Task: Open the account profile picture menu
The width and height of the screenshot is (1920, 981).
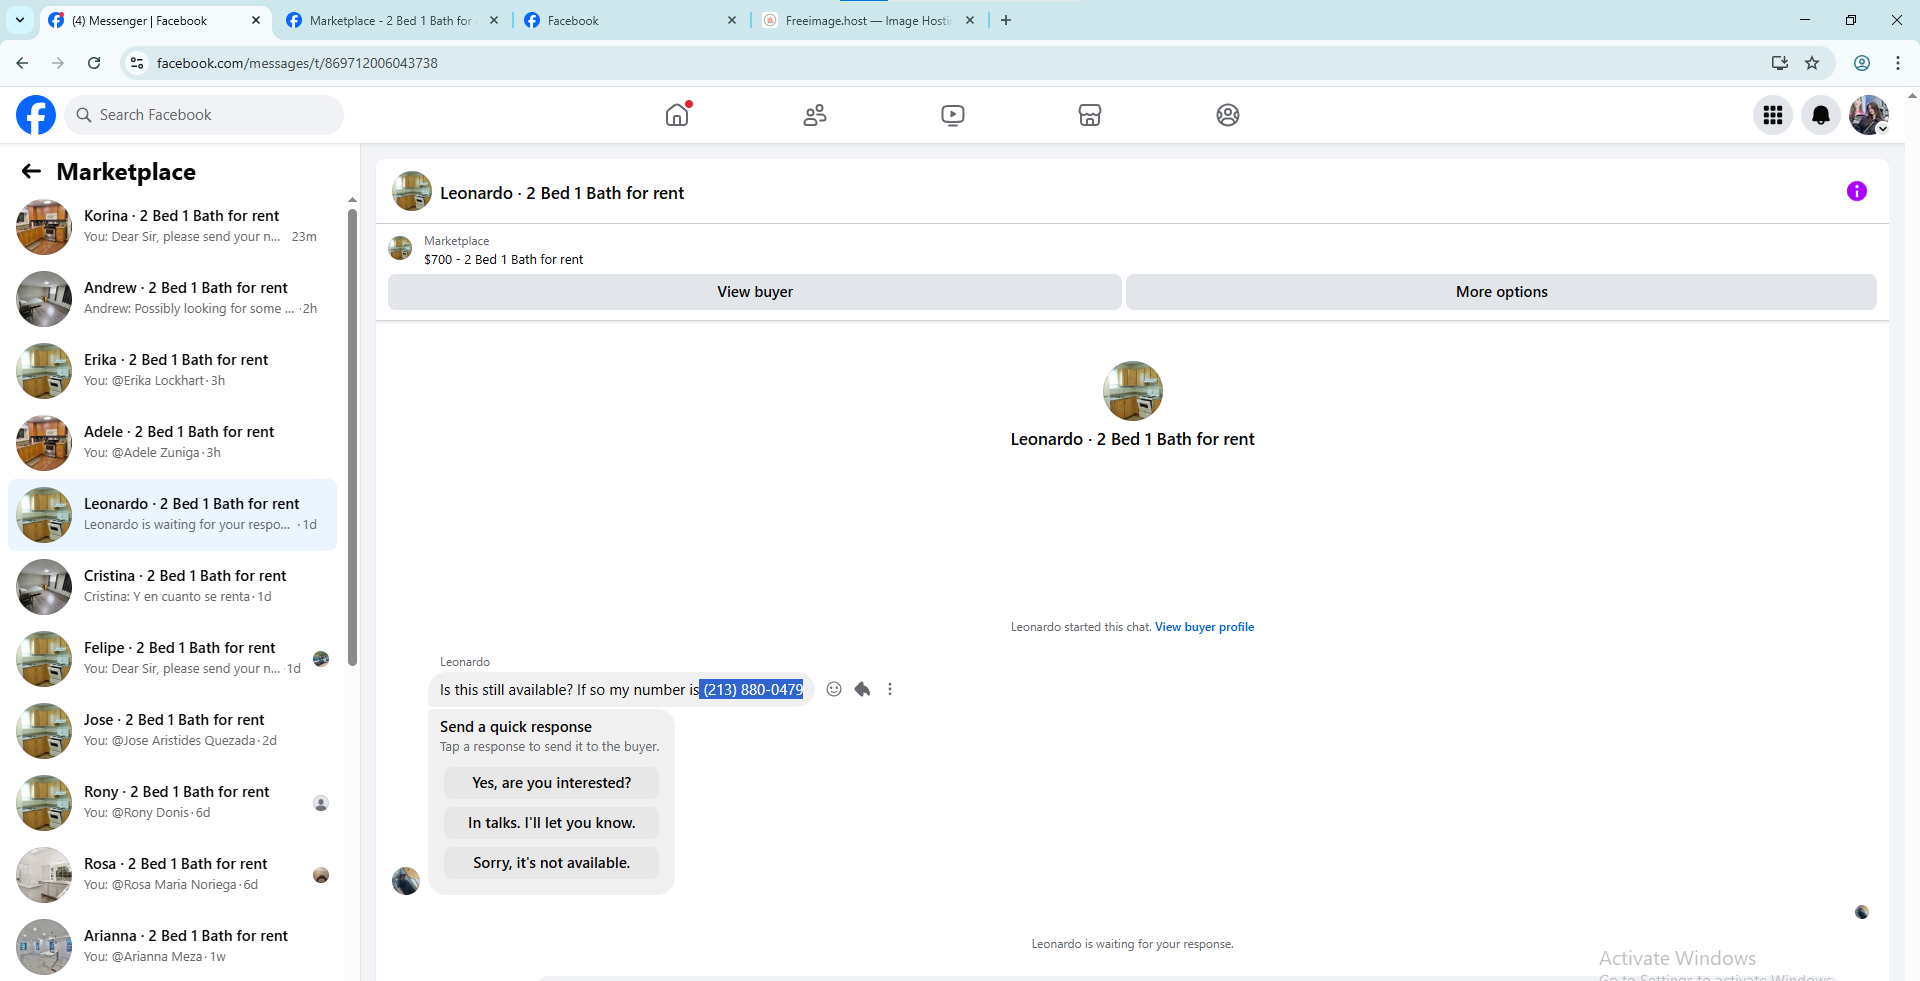Action: pos(1869,115)
